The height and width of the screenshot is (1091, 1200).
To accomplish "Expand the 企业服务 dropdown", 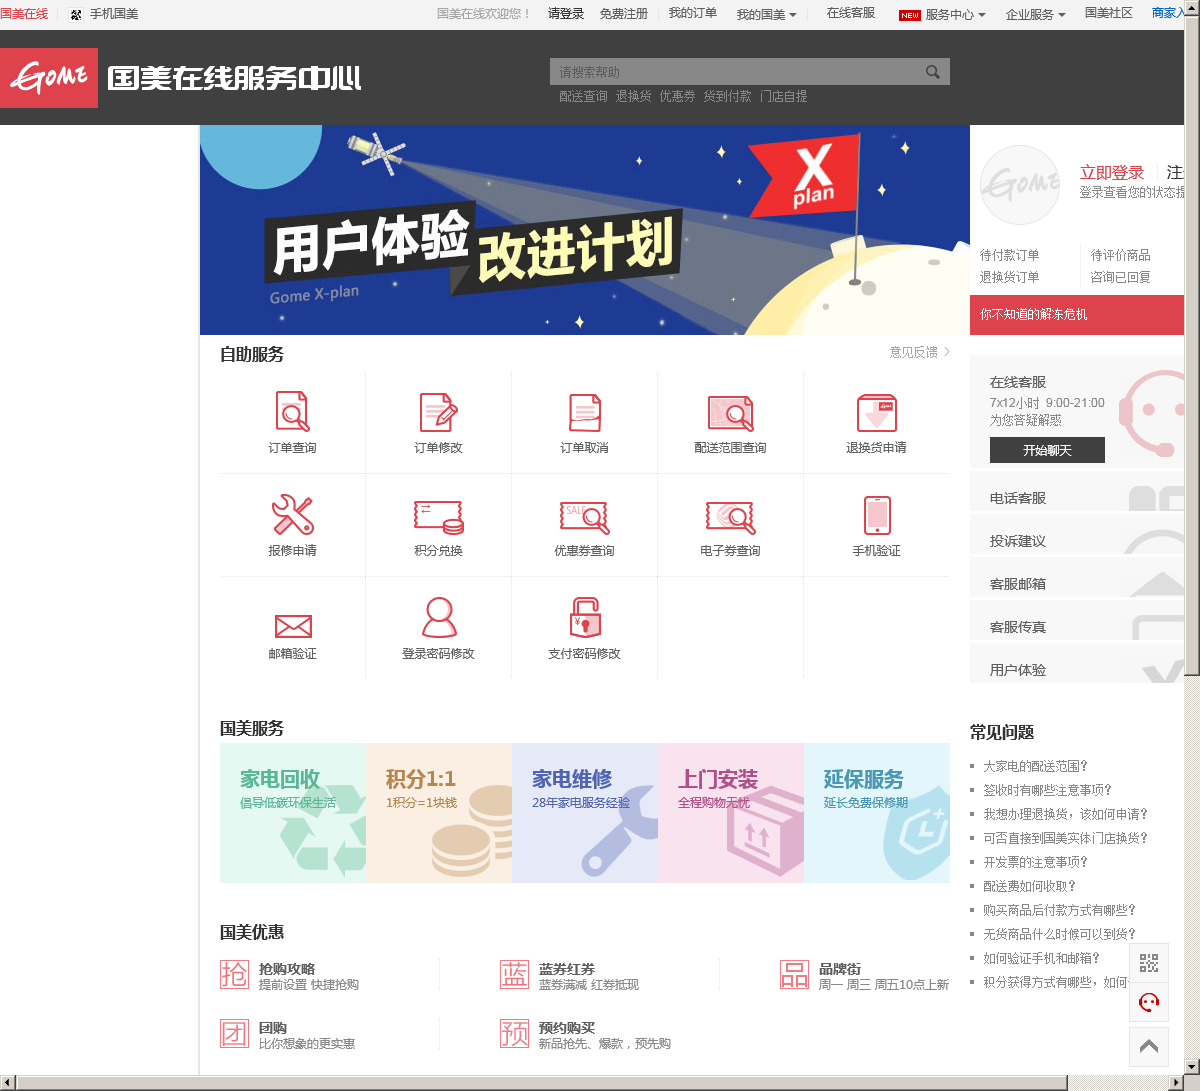I will pyautogui.click(x=1035, y=15).
